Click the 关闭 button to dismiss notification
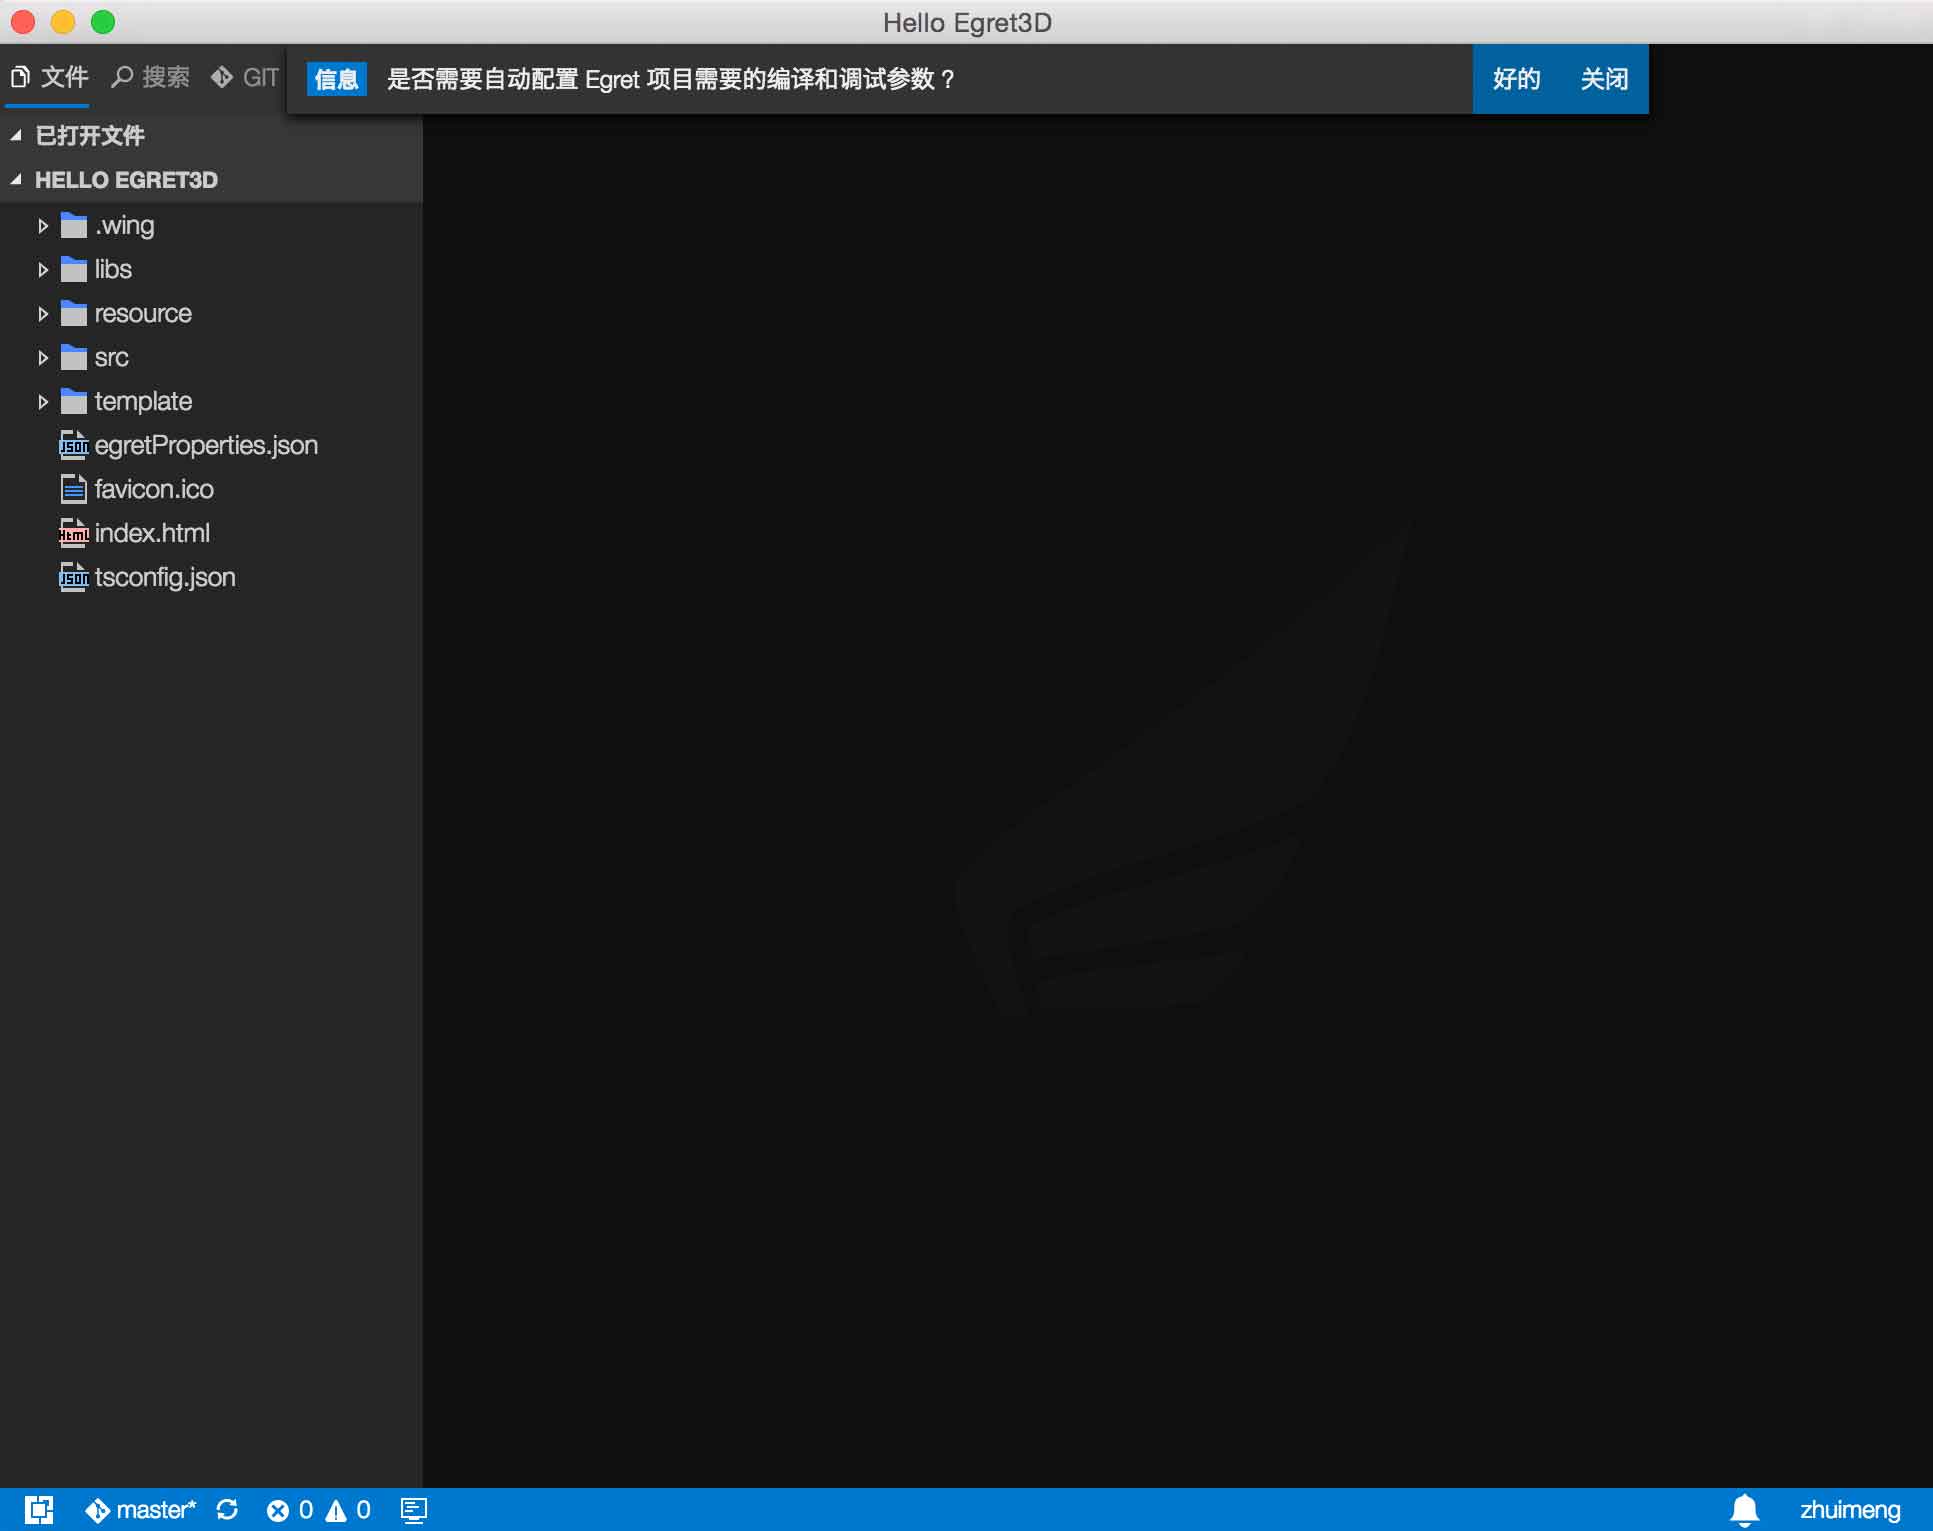Viewport: 1933px width, 1531px height. 1604,79
